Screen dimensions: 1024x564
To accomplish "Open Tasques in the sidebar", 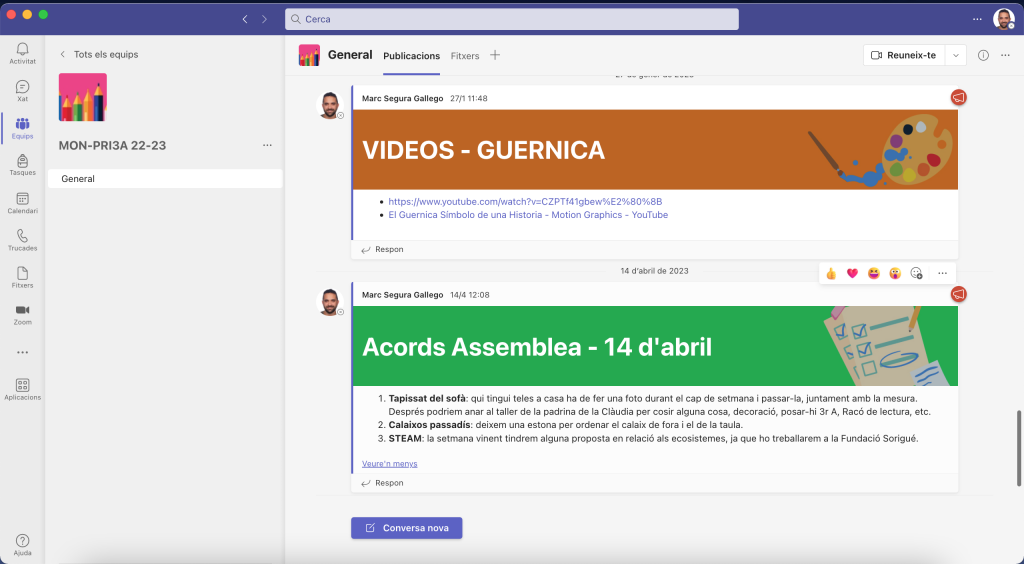I will click(22, 163).
